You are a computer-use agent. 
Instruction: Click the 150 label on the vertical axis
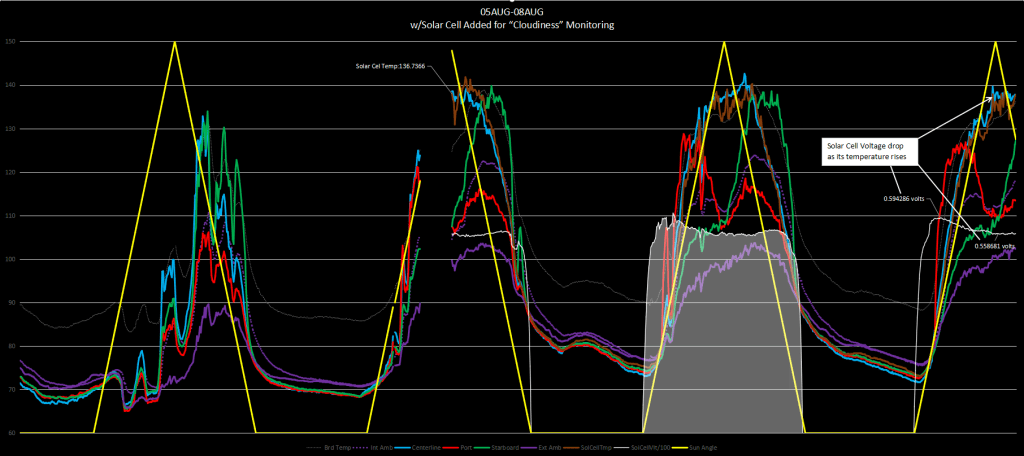(x=10, y=42)
